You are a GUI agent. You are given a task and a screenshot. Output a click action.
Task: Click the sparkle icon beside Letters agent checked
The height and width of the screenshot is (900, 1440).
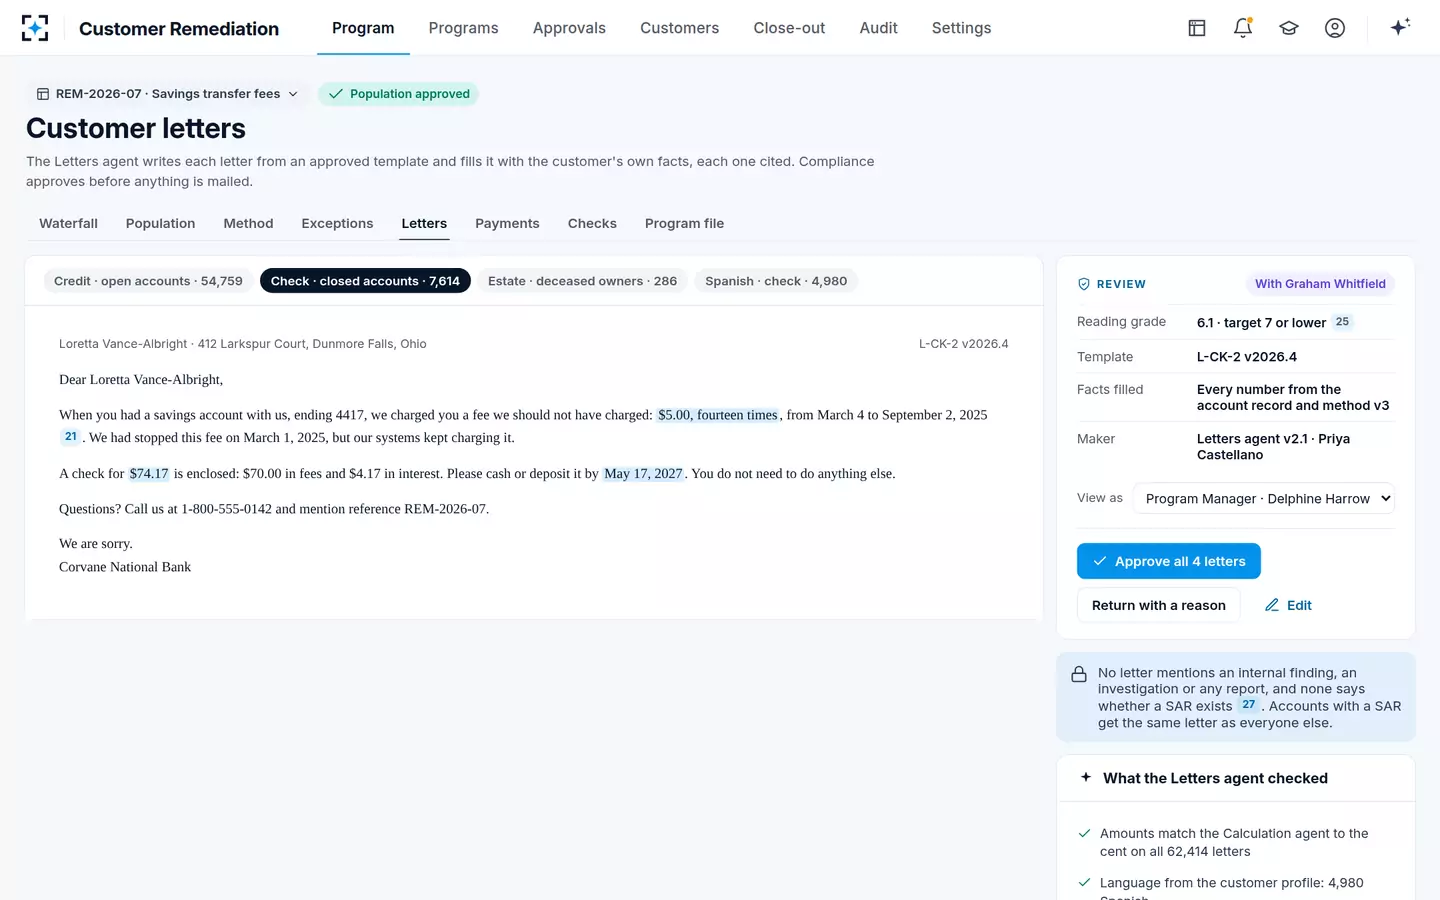tap(1086, 777)
